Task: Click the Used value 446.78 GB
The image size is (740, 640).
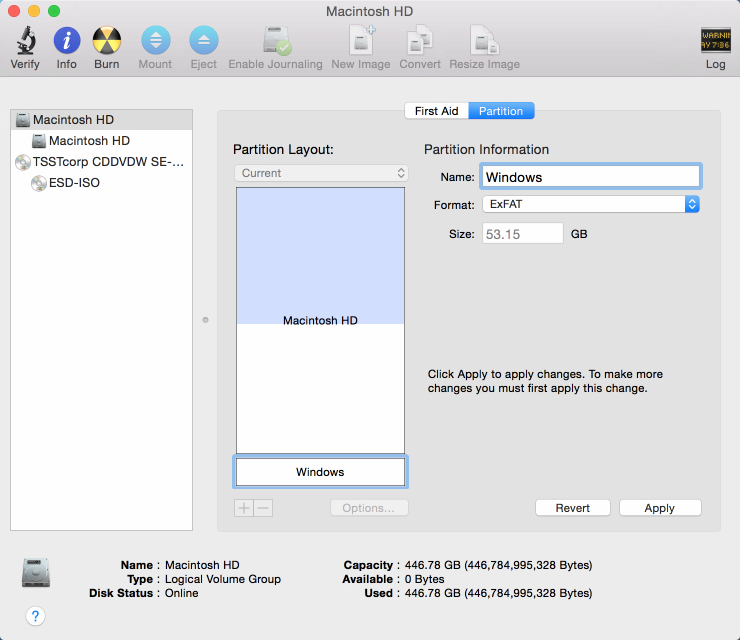Action: coord(498,593)
